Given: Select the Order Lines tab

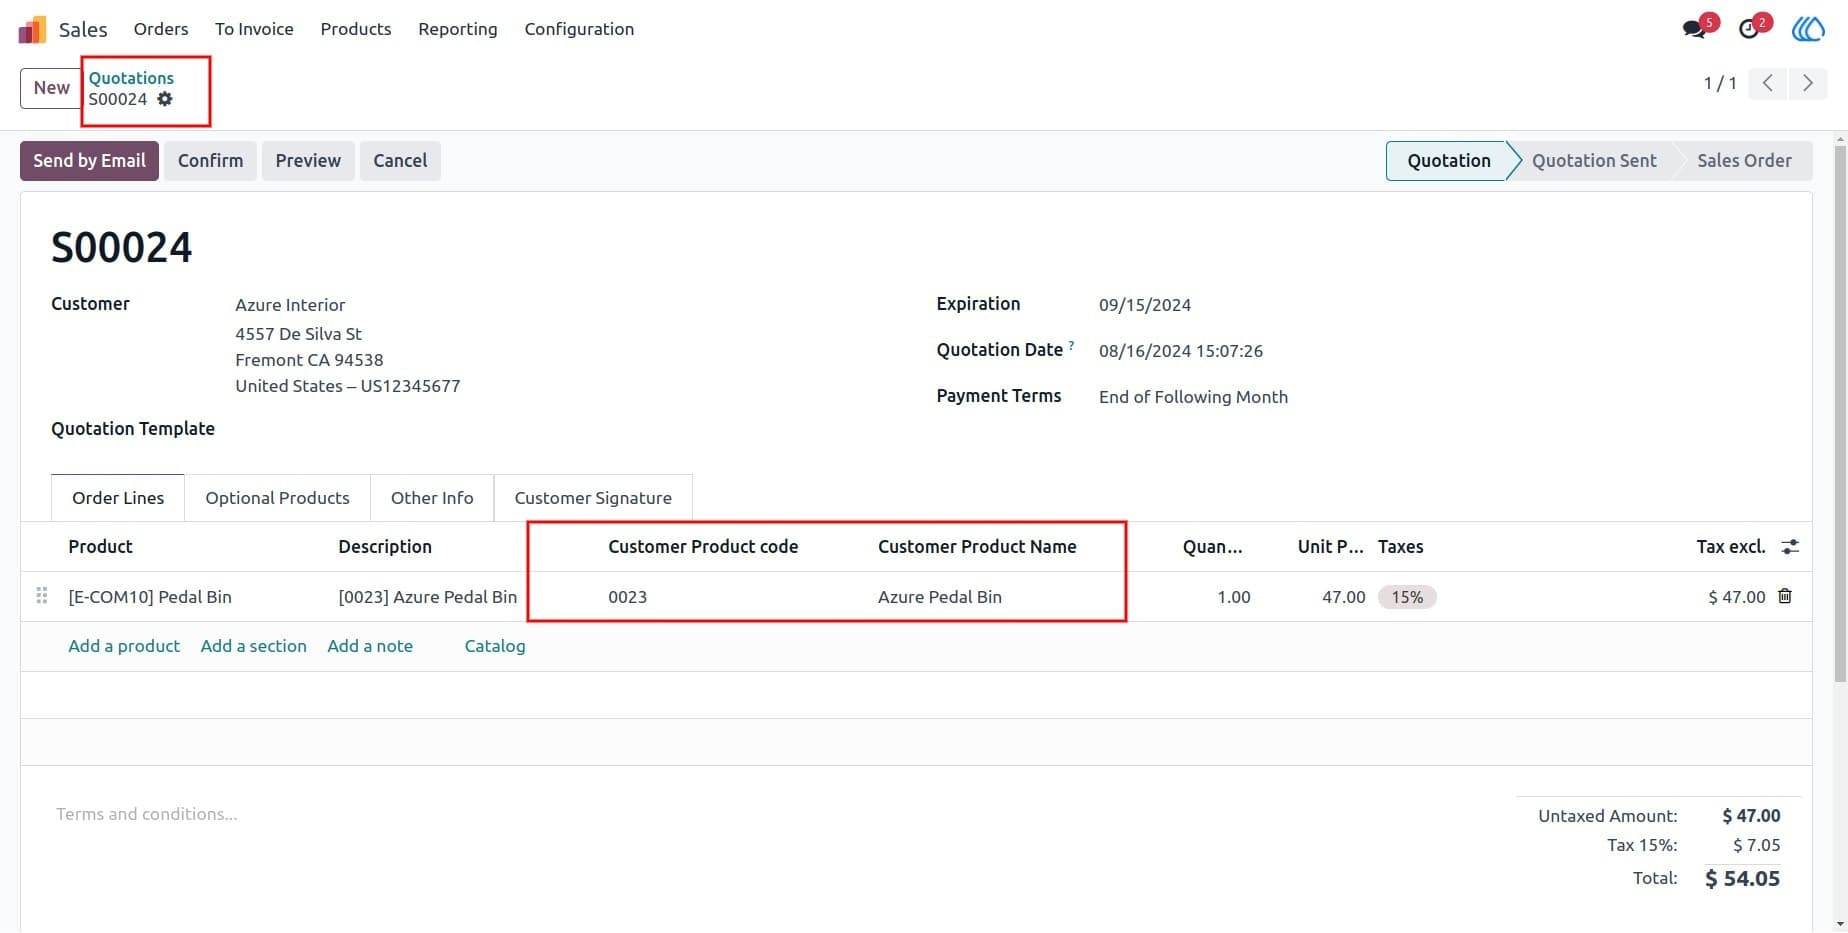Looking at the screenshot, I should 118,498.
